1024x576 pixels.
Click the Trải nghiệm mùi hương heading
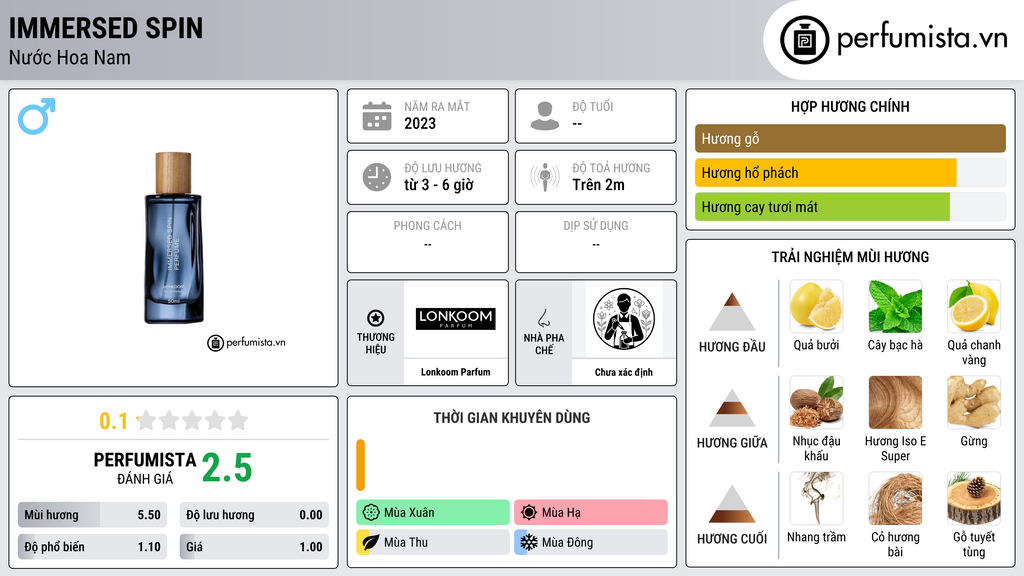click(x=850, y=257)
